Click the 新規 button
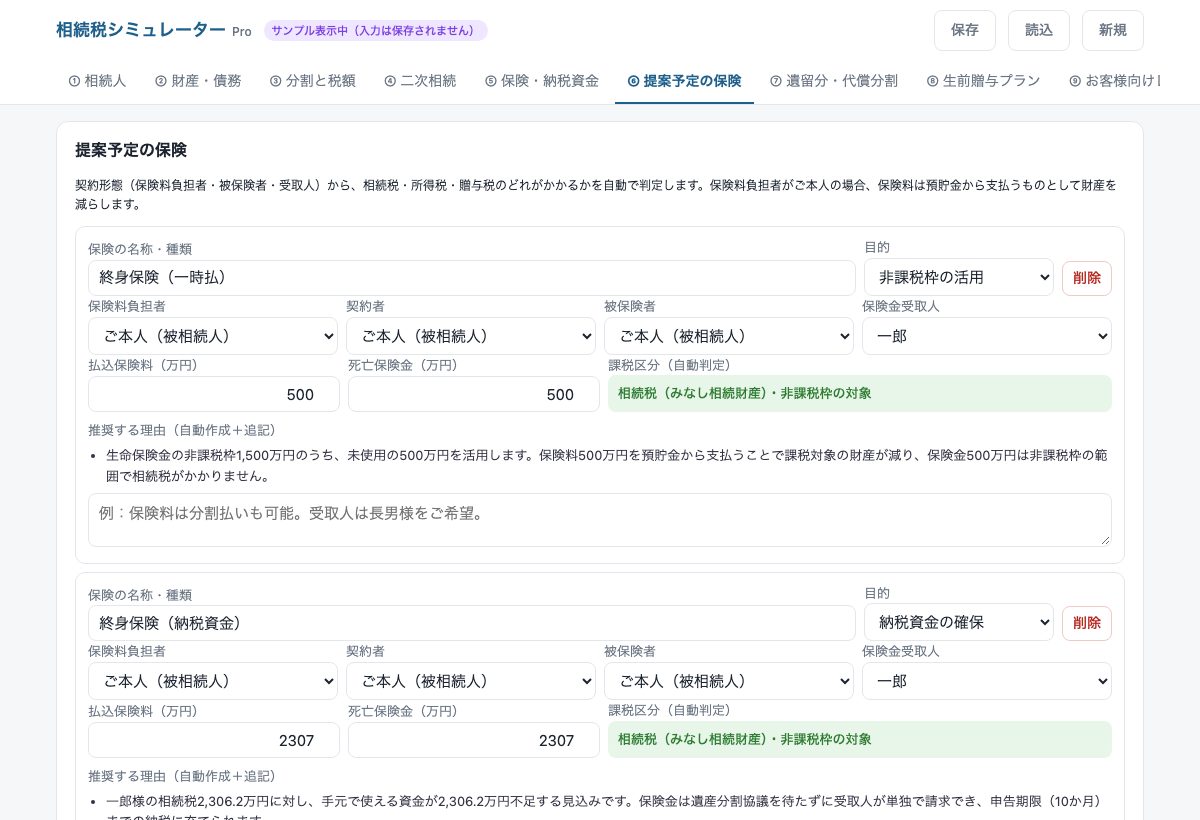 [x=1113, y=30]
